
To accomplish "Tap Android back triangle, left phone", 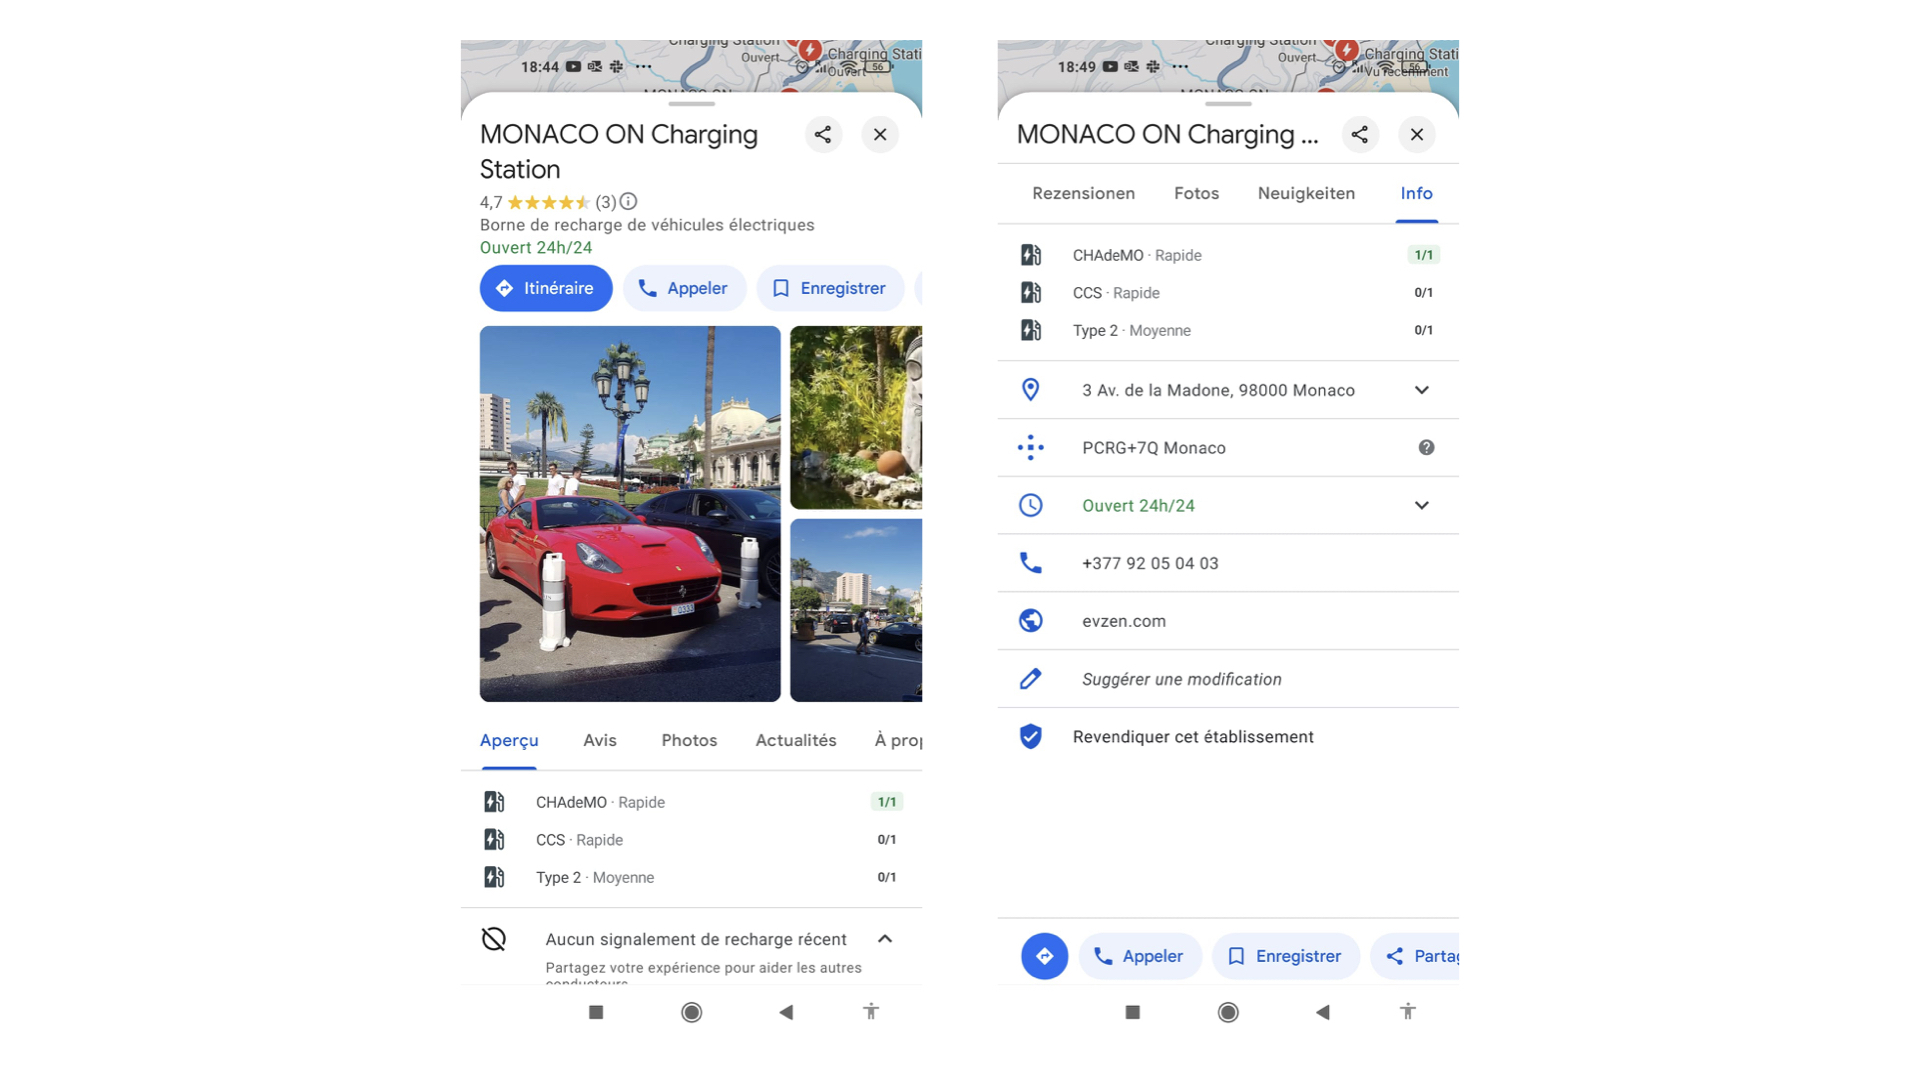I will click(786, 1012).
